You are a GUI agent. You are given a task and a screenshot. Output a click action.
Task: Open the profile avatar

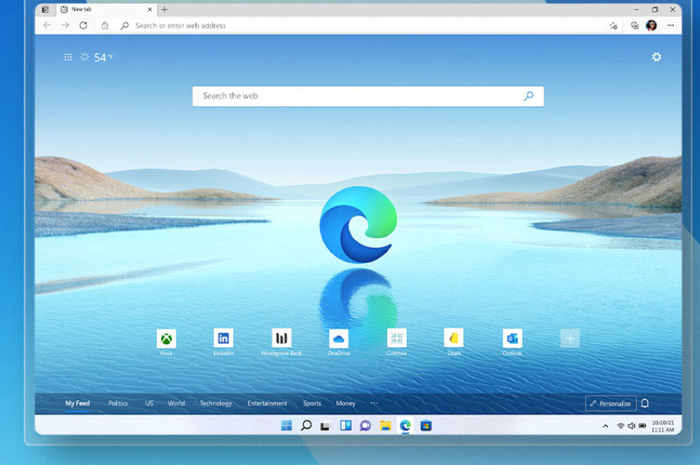coord(651,25)
